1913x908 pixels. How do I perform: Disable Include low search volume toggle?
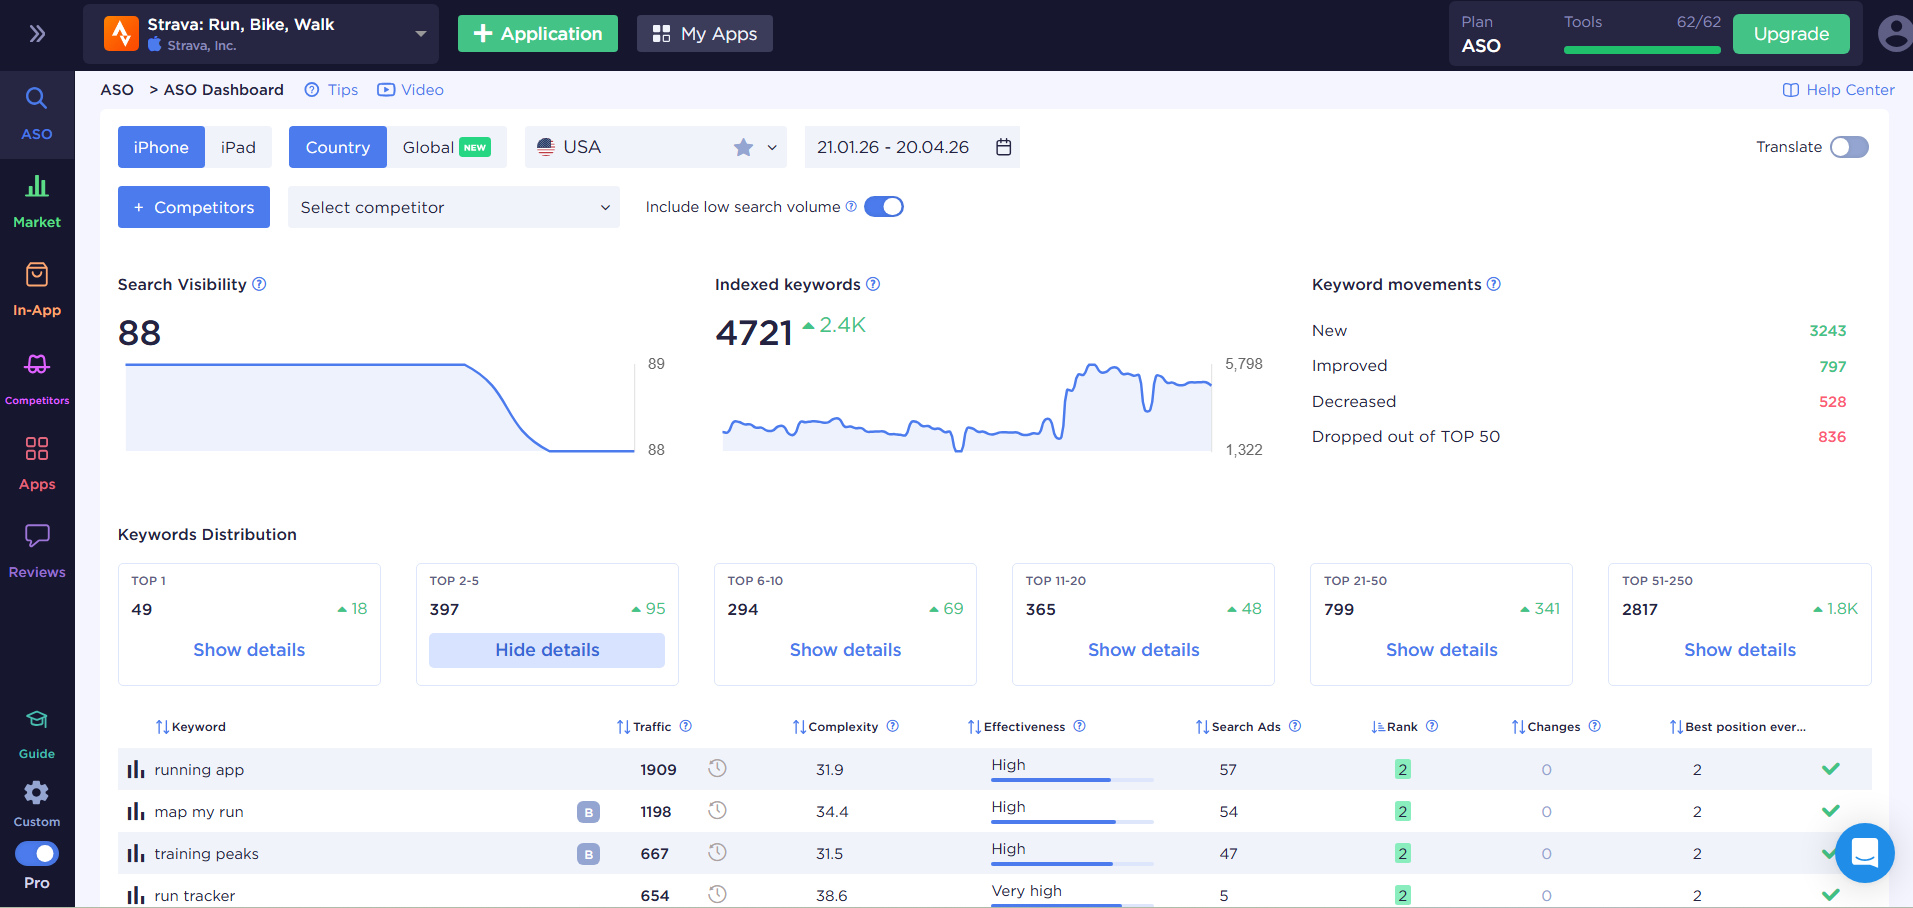(x=883, y=207)
